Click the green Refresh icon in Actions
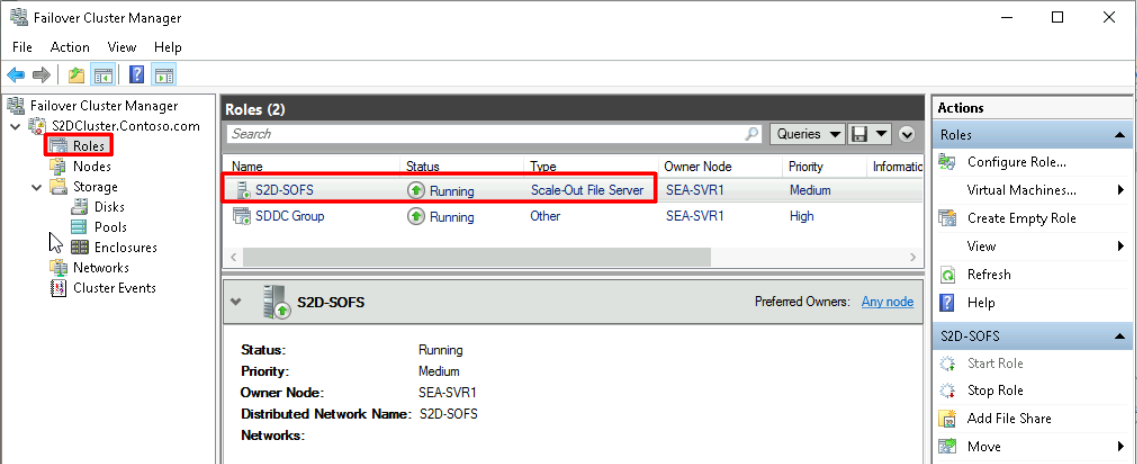 coord(947,275)
